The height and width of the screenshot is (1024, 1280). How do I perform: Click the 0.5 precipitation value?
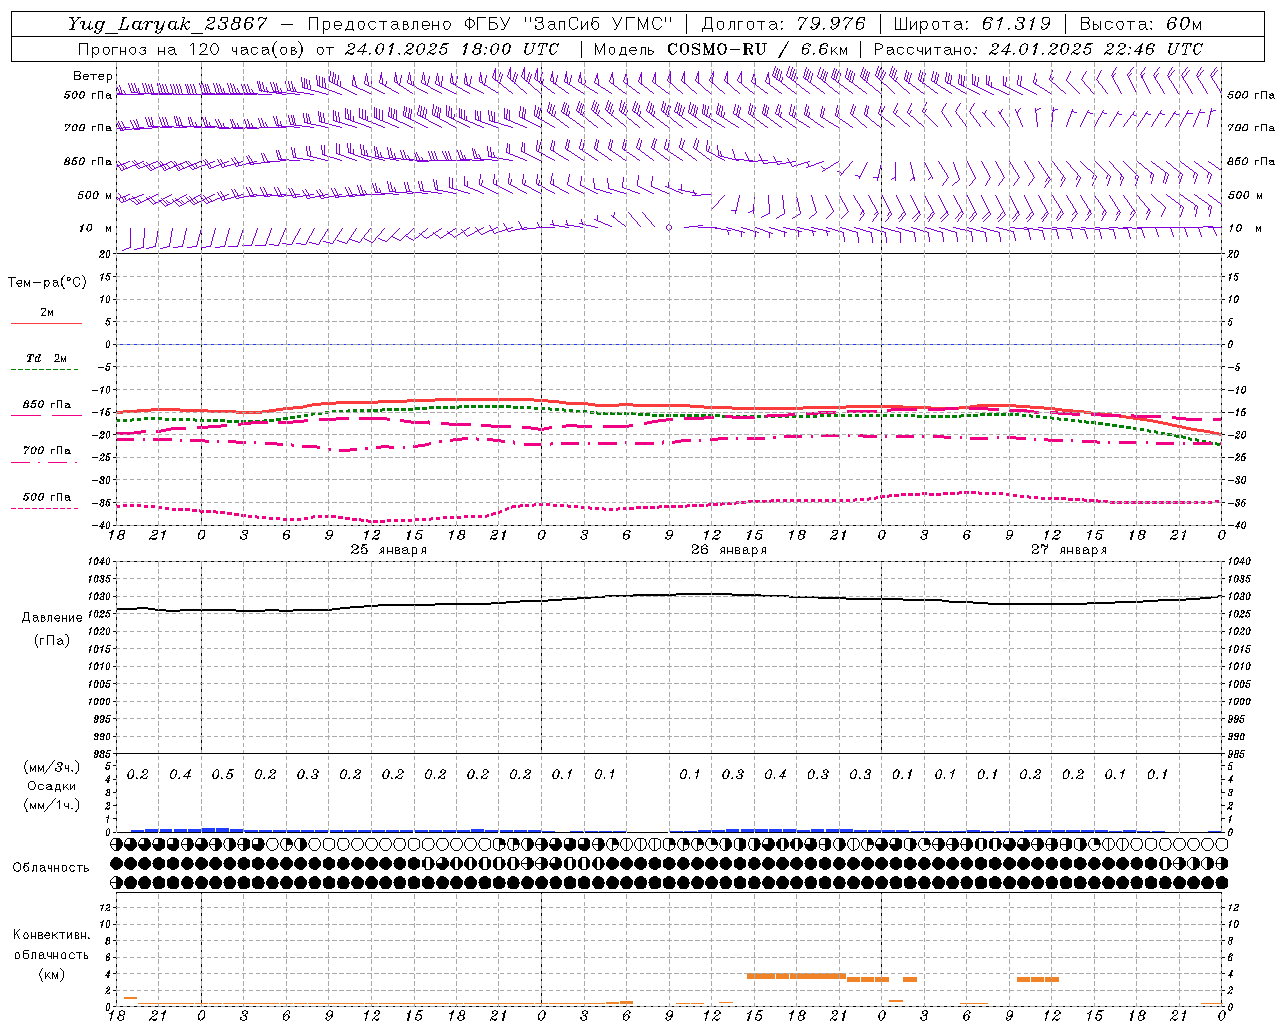click(222, 775)
